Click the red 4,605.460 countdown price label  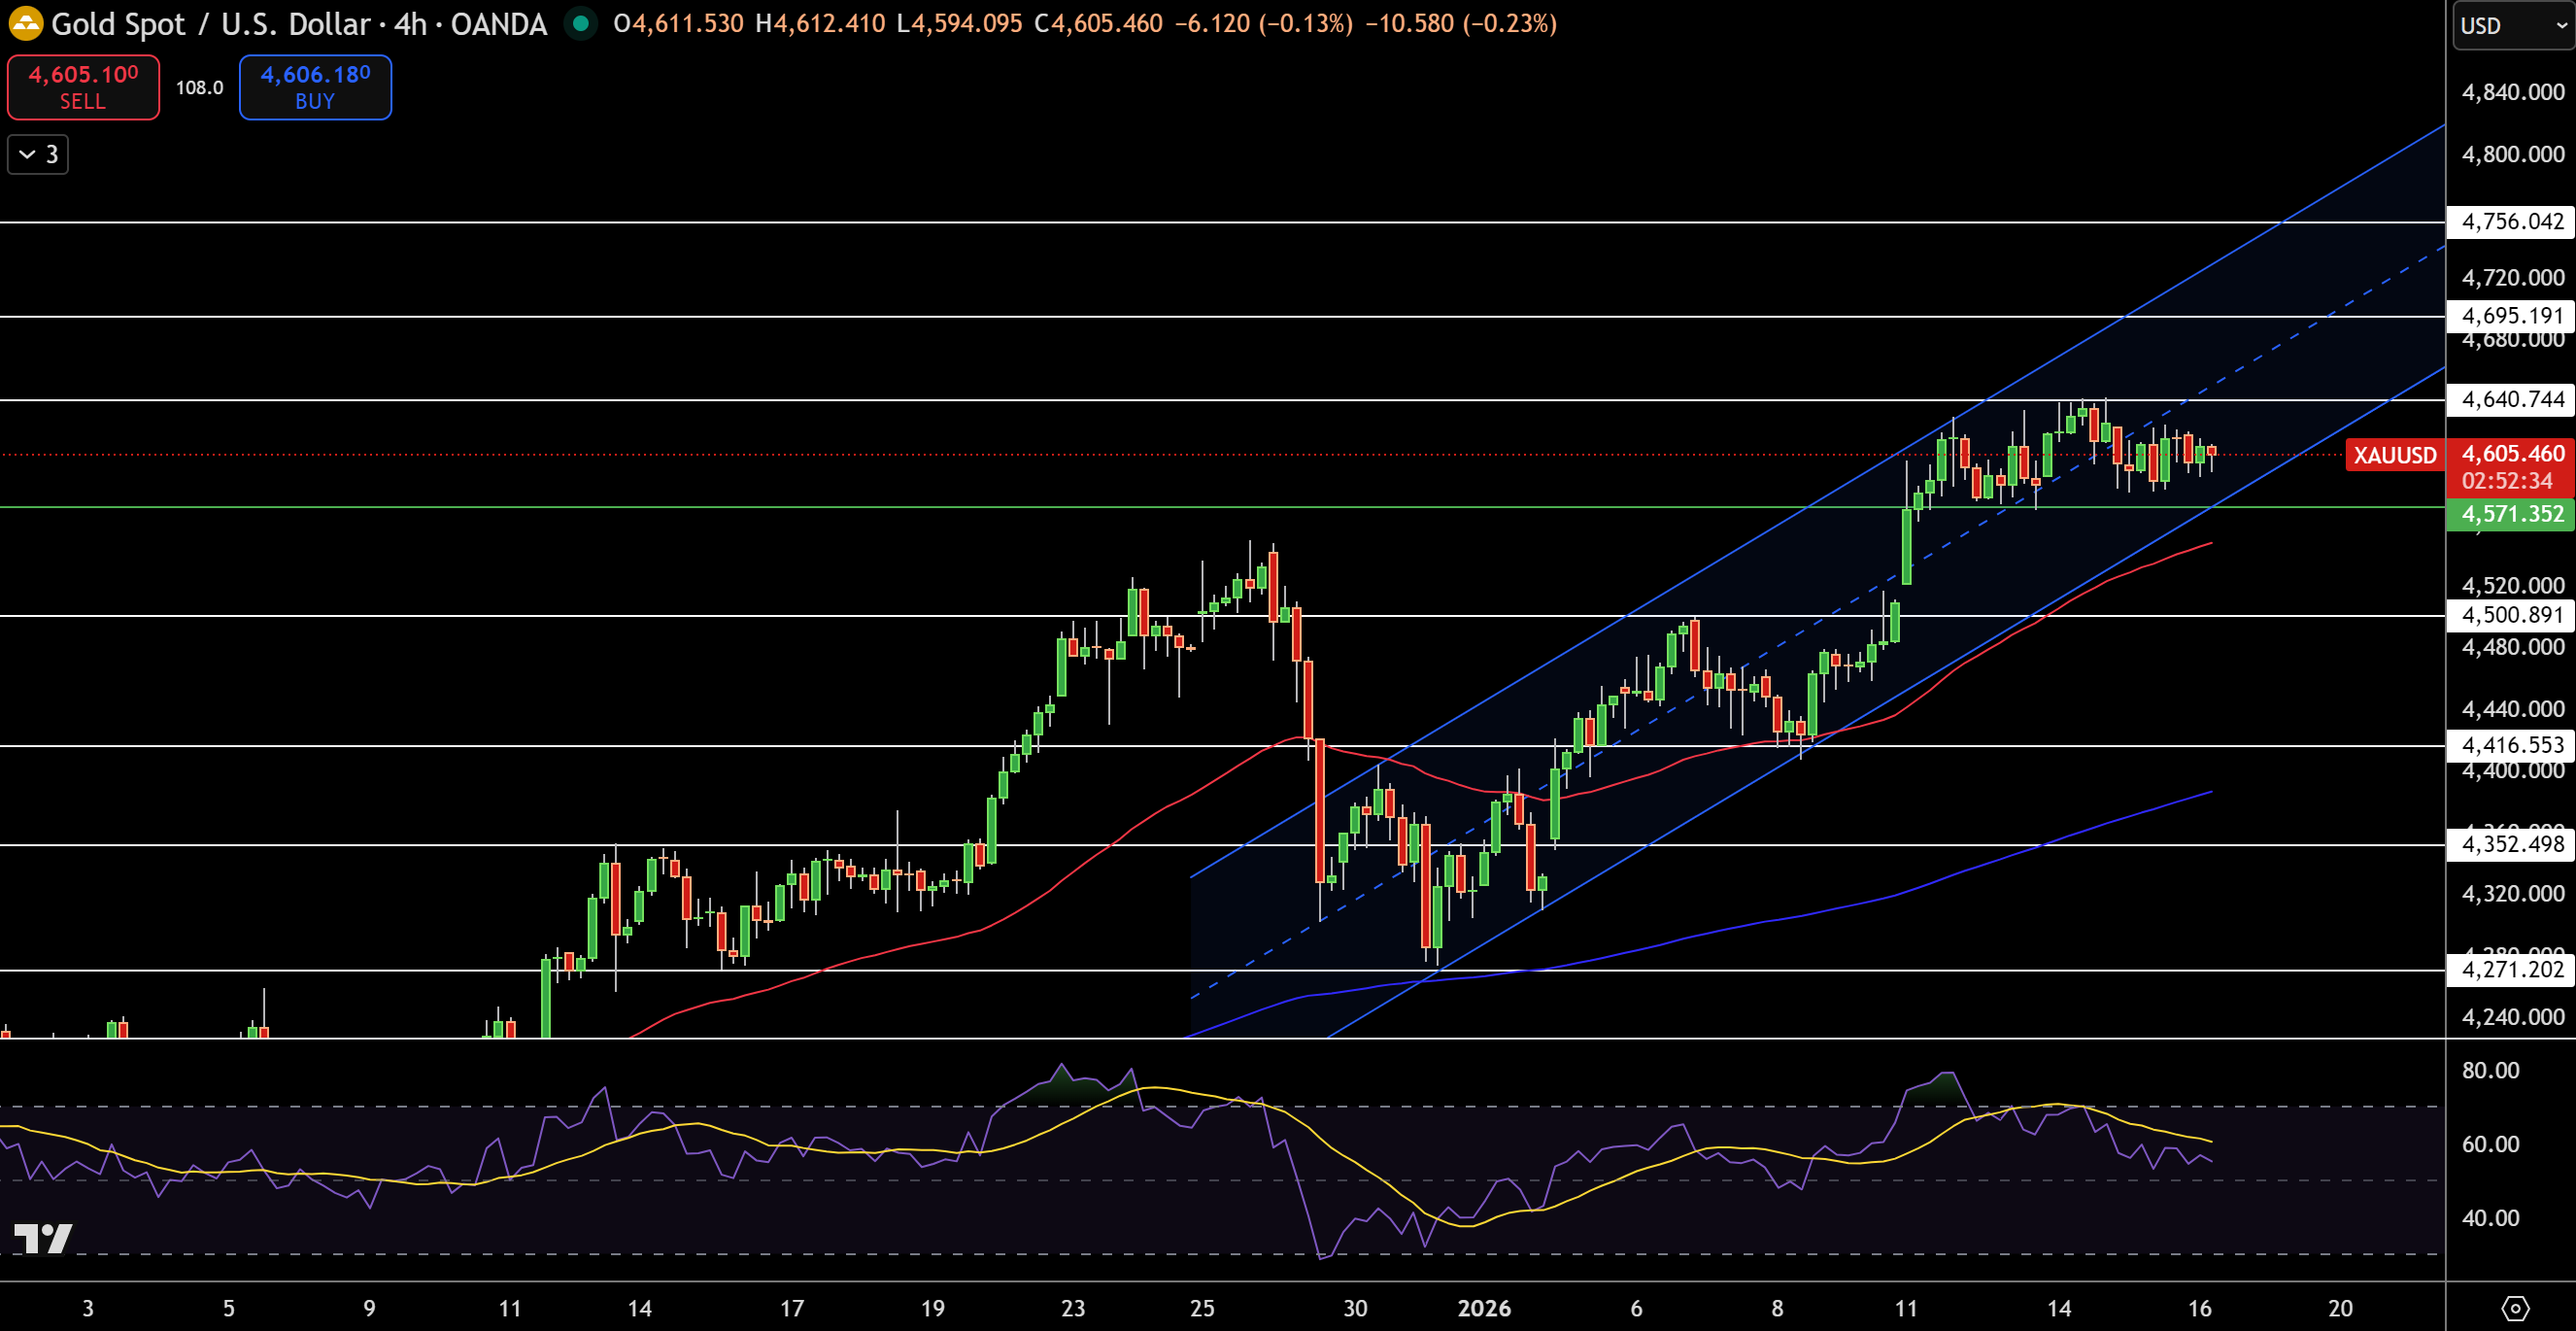2511,467
